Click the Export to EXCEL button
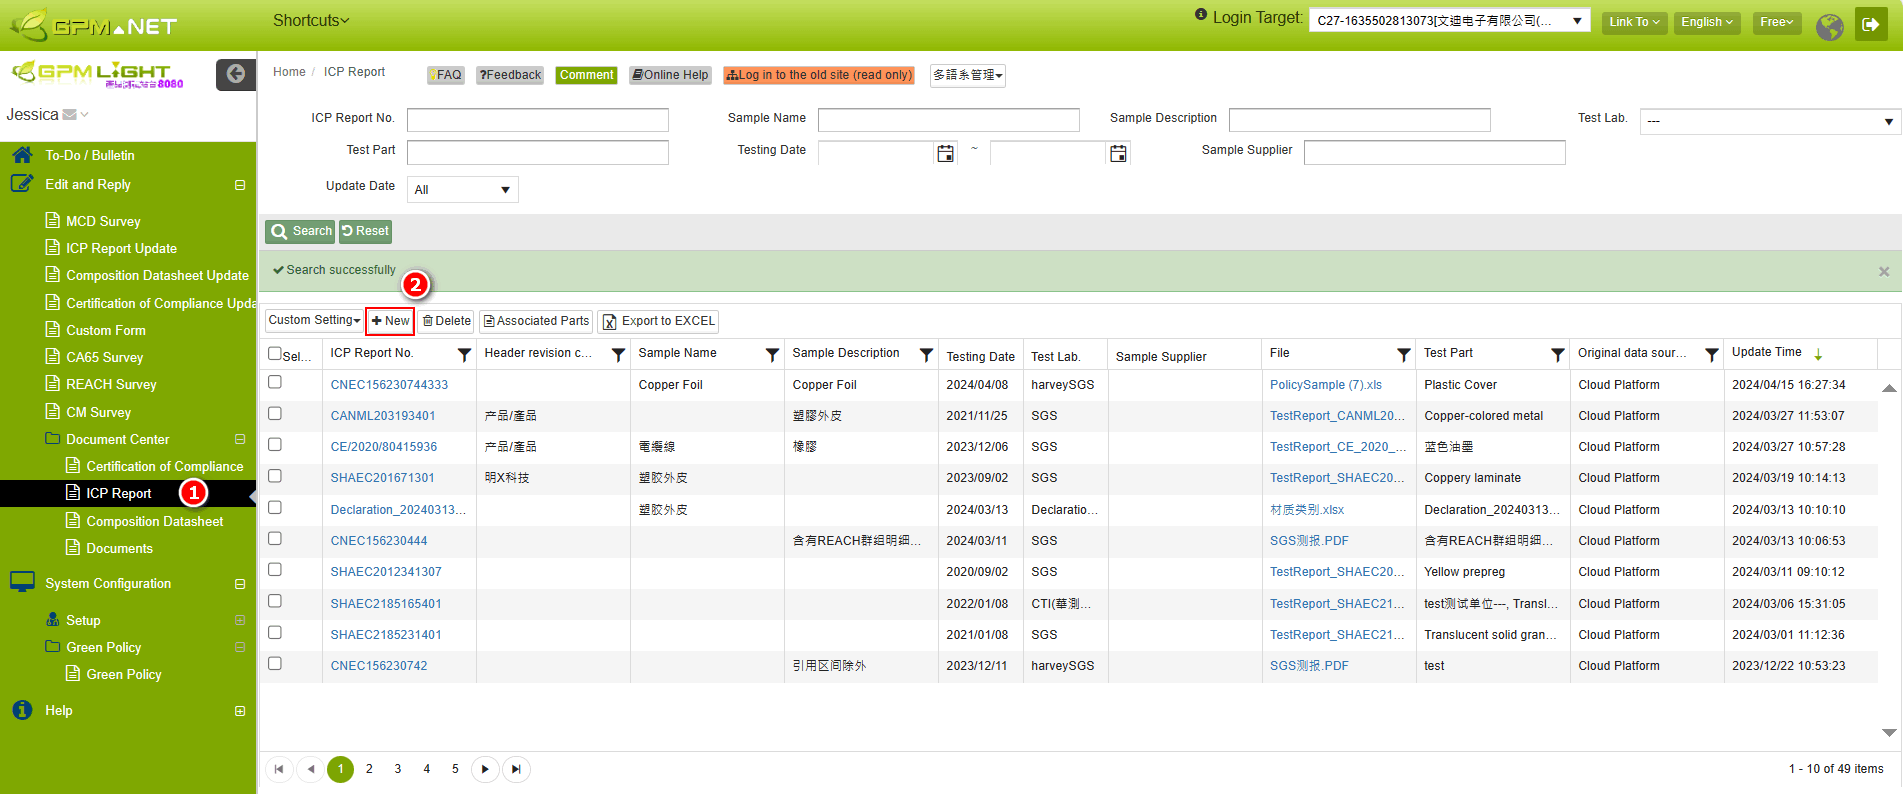This screenshot has width=1903, height=794. pyautogui.click(x=659, y=321)
